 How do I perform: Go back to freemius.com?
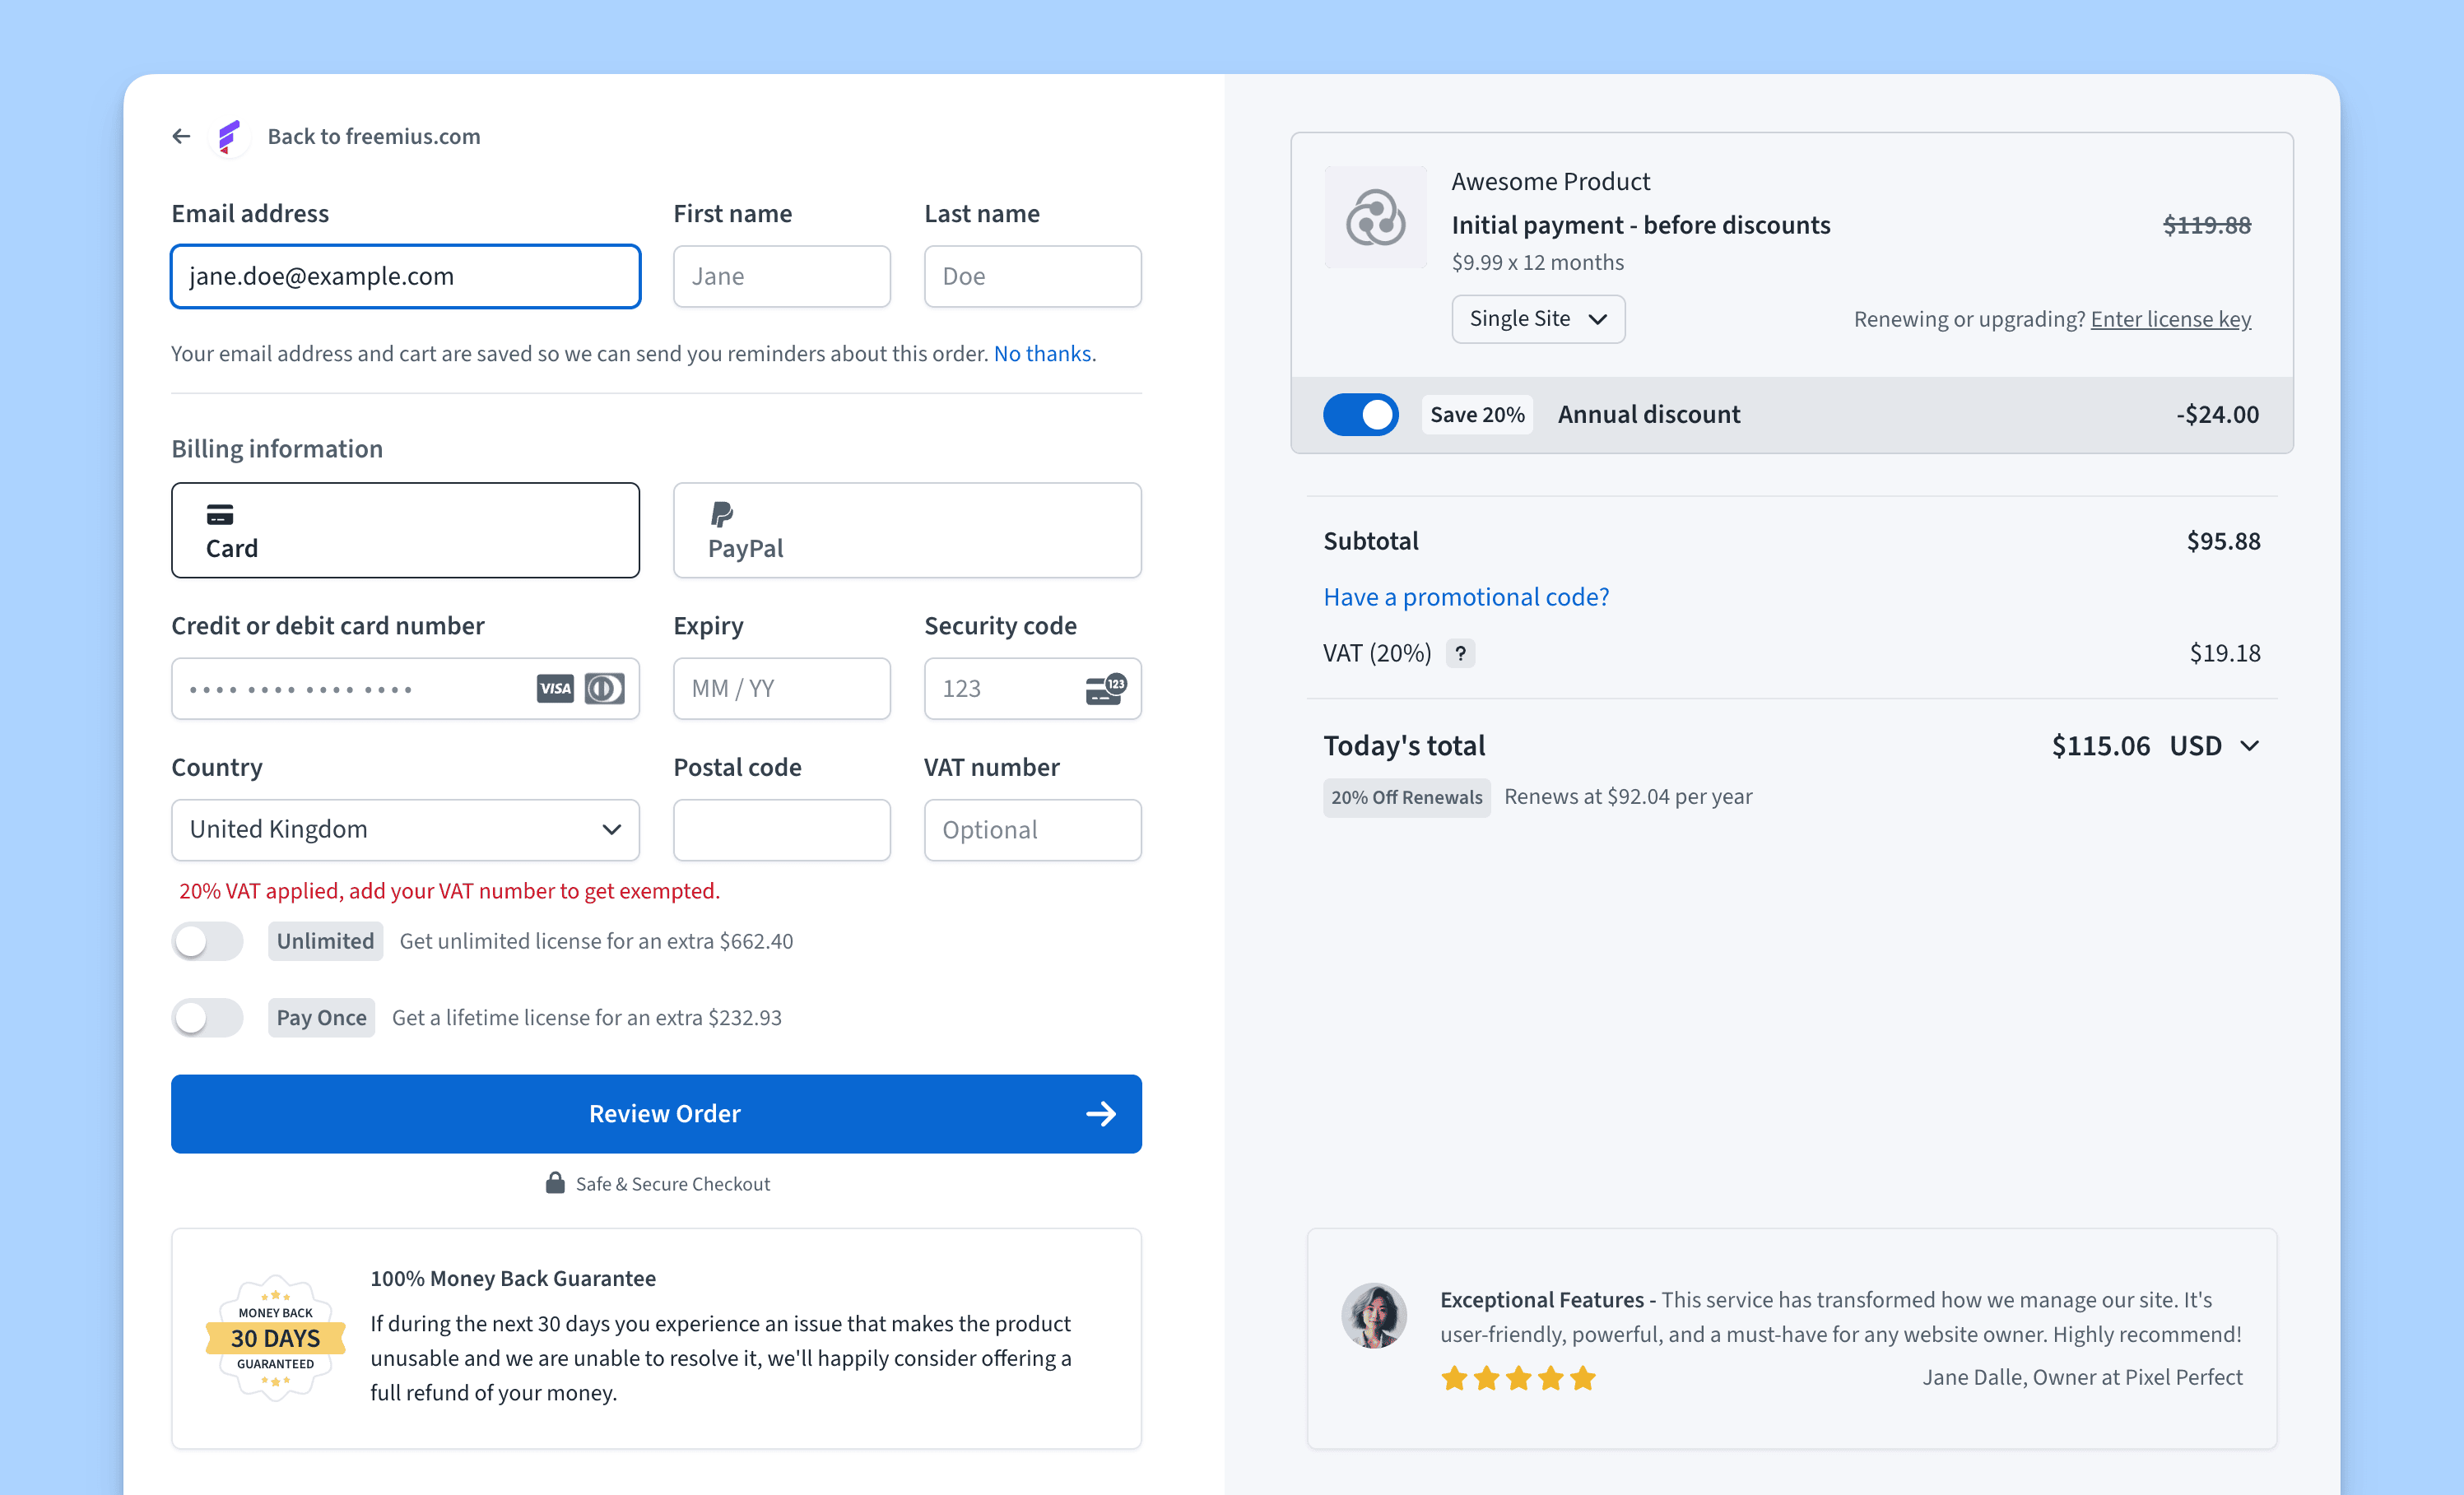[x=373, y=136]
